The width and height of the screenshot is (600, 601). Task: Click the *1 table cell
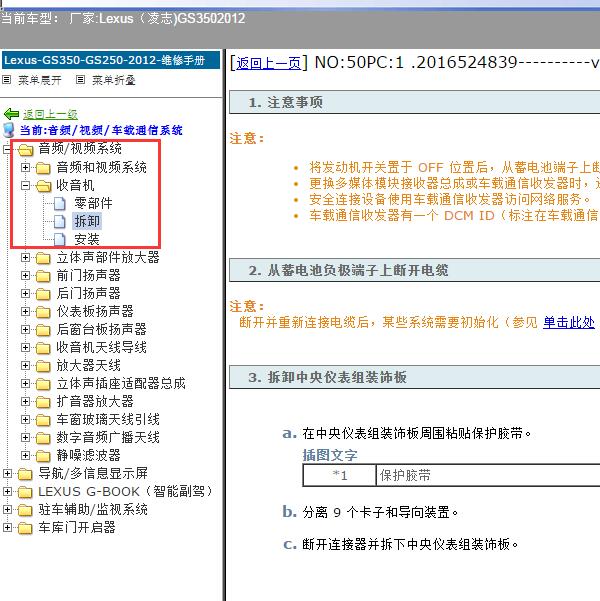pos(339,476)
